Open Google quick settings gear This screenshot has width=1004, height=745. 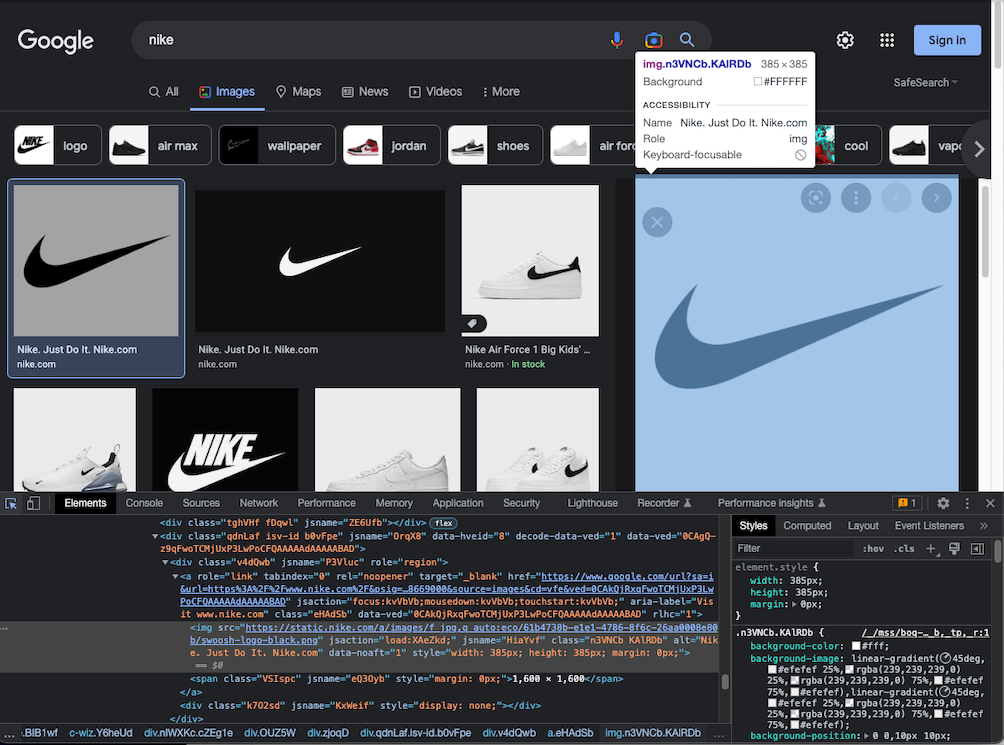tap(845, 40)
